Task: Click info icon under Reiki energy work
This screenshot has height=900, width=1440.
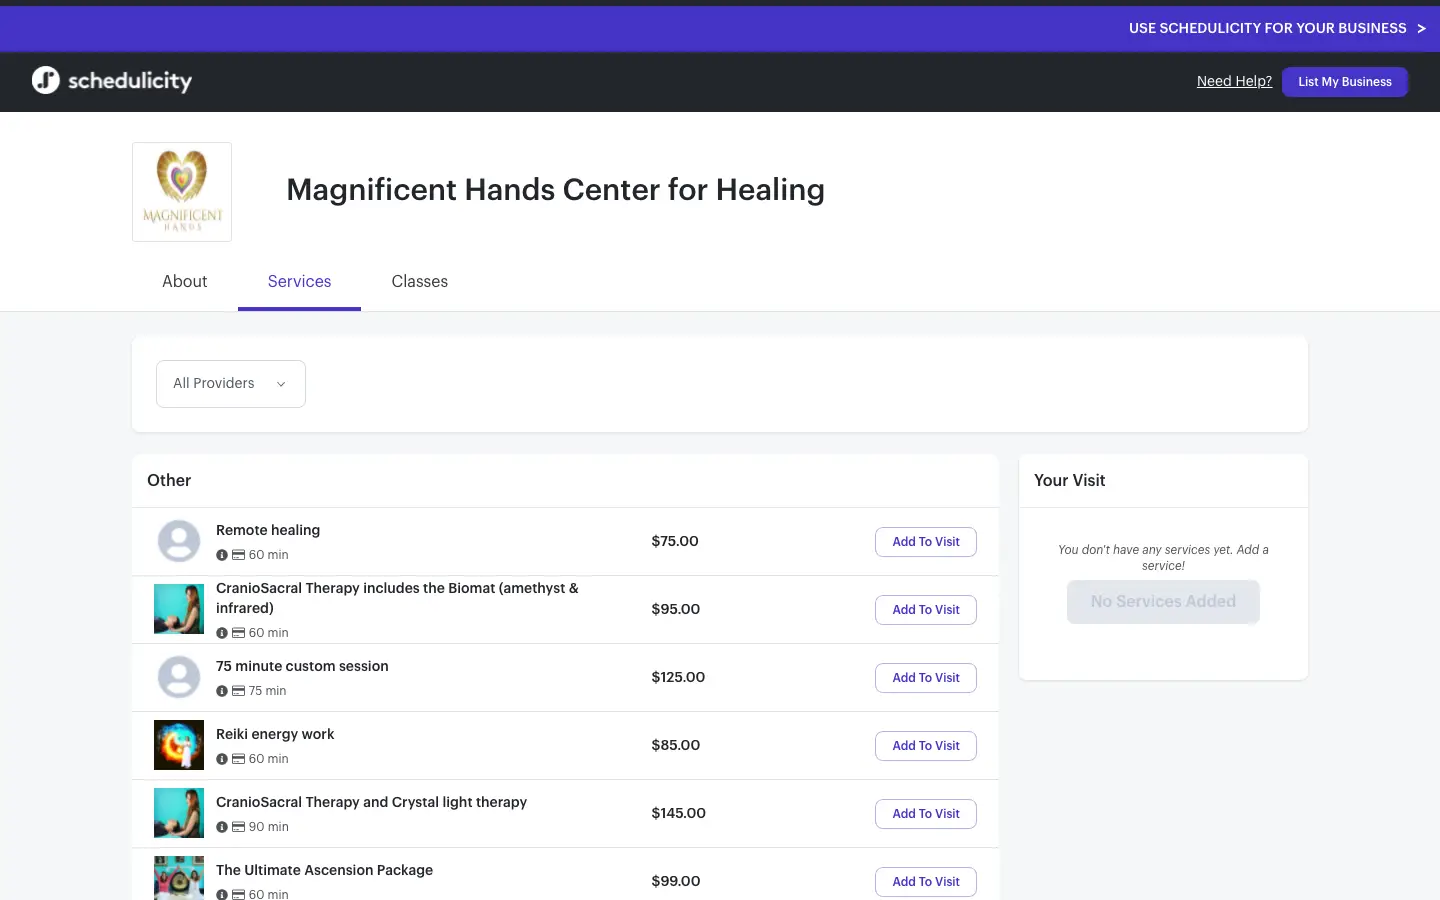Action: pyautogui.click(x=222, y=759)
